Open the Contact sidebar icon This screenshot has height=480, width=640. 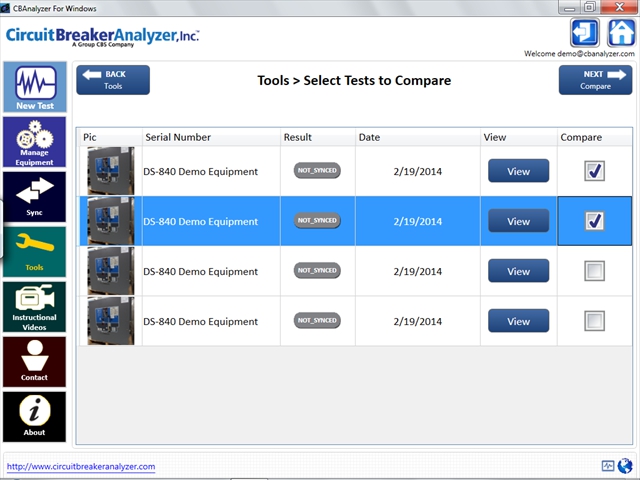point(35,362)
